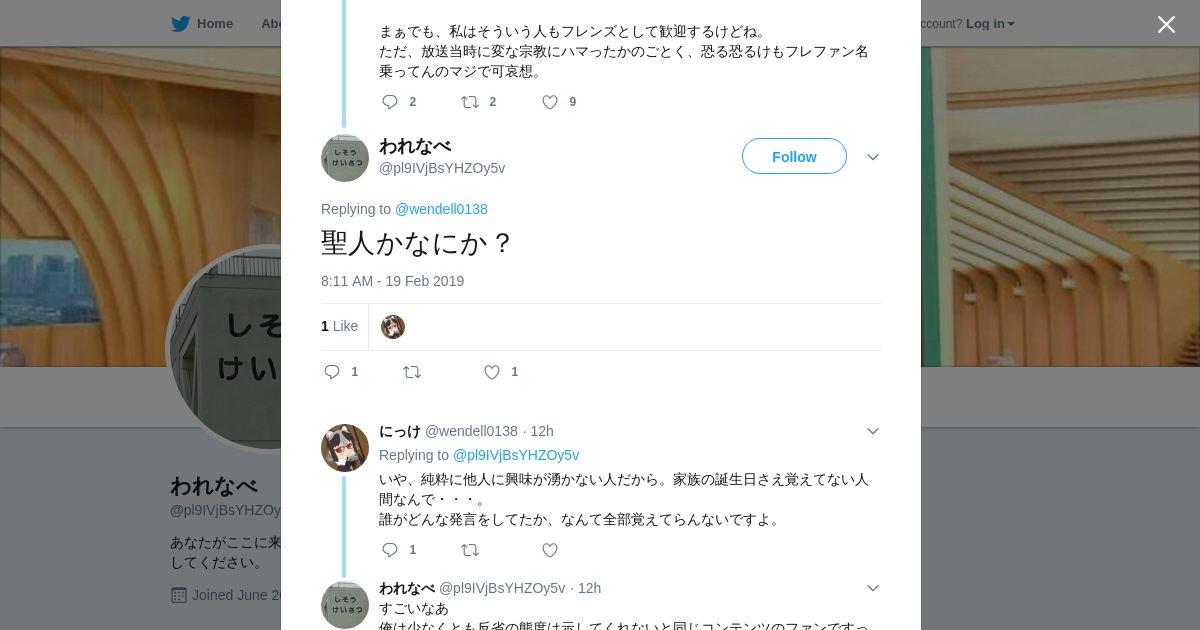The image size is (1200, 630).
Task: Like the top tweet with 9 likes
Action: 550,102
